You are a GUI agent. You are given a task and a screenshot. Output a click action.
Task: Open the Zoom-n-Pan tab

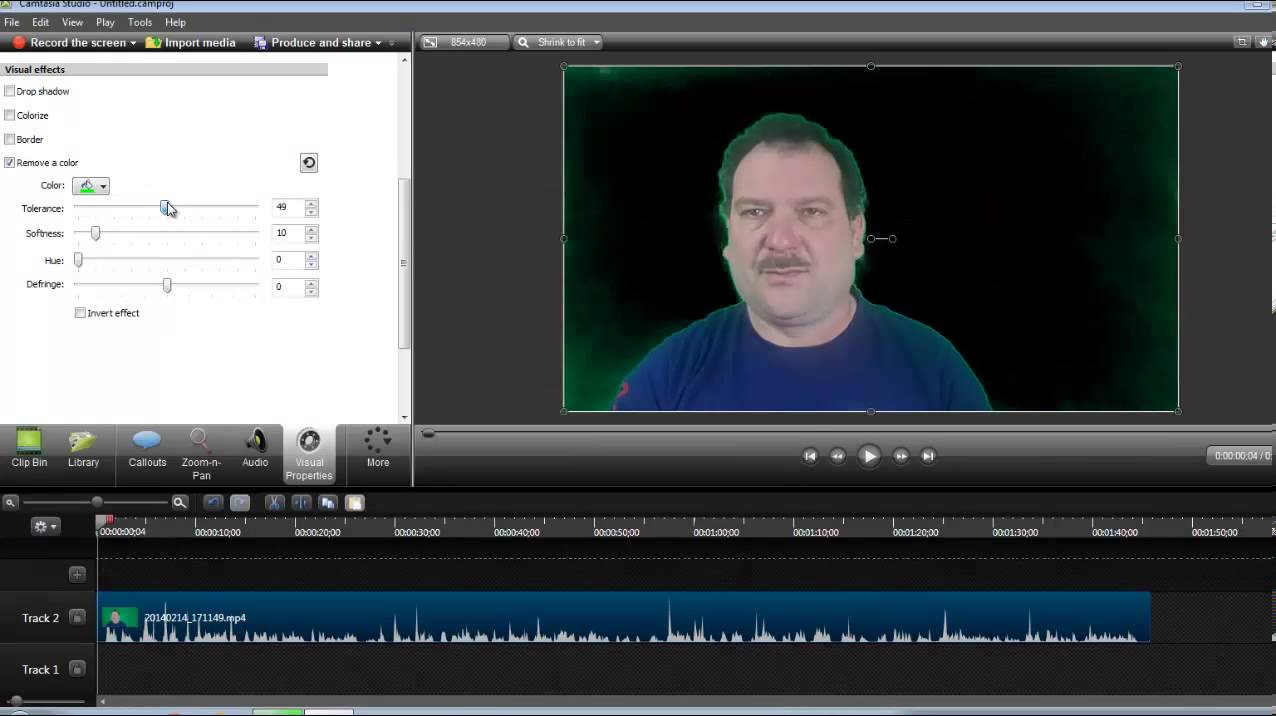(x=201, y=453)
